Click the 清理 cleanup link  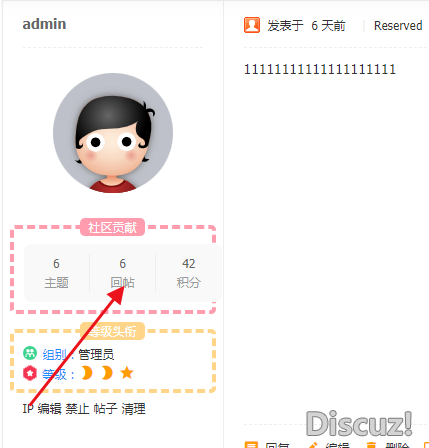[133, 408]
